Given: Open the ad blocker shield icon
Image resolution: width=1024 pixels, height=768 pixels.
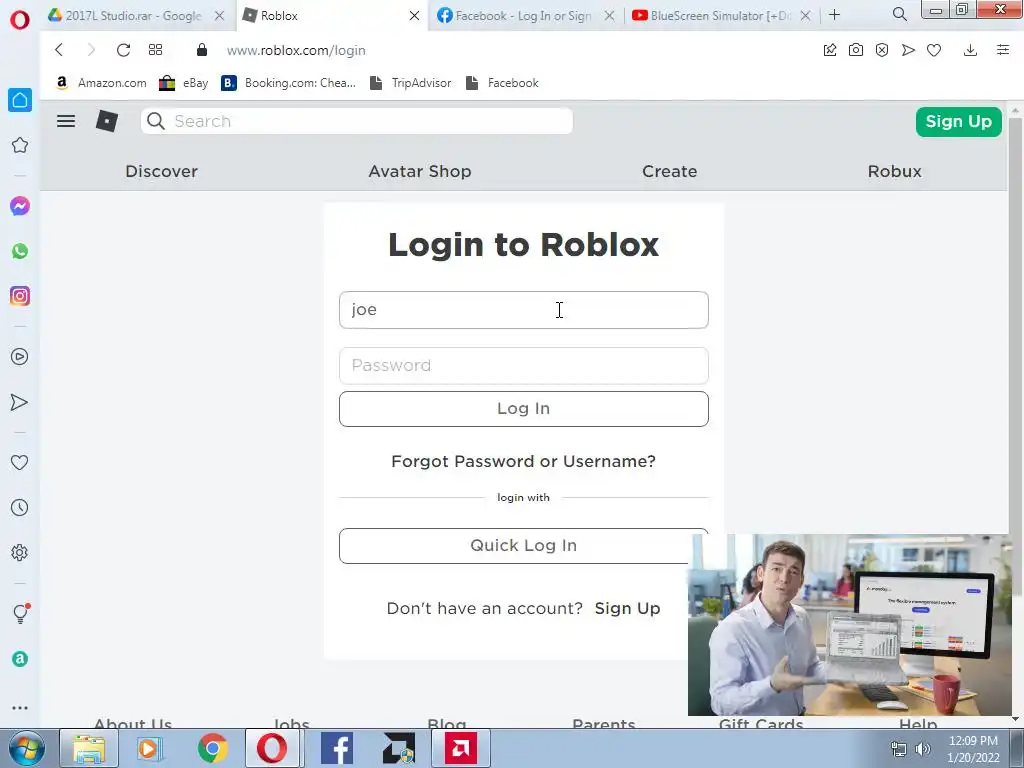Looking at the screenshot, I should pyautogui.click(x=882, y=50).
